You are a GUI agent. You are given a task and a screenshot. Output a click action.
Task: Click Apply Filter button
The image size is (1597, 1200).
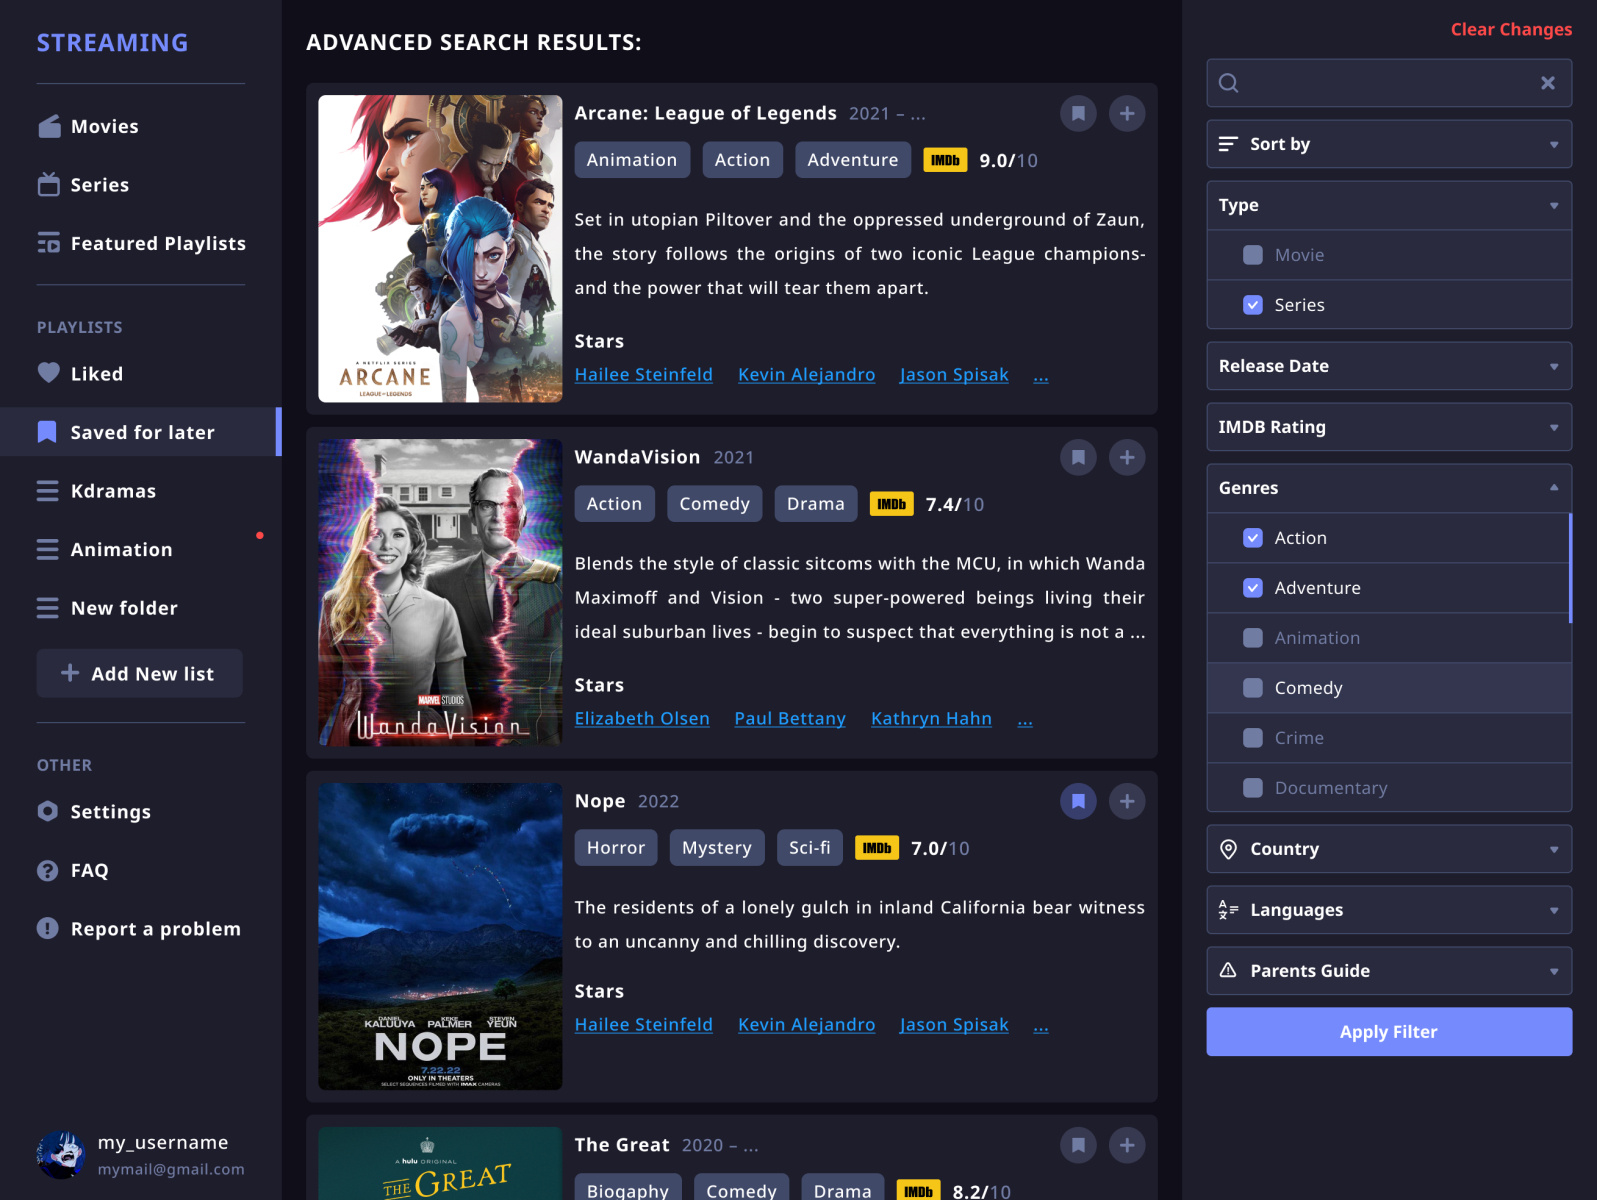pos(1389,1032)
